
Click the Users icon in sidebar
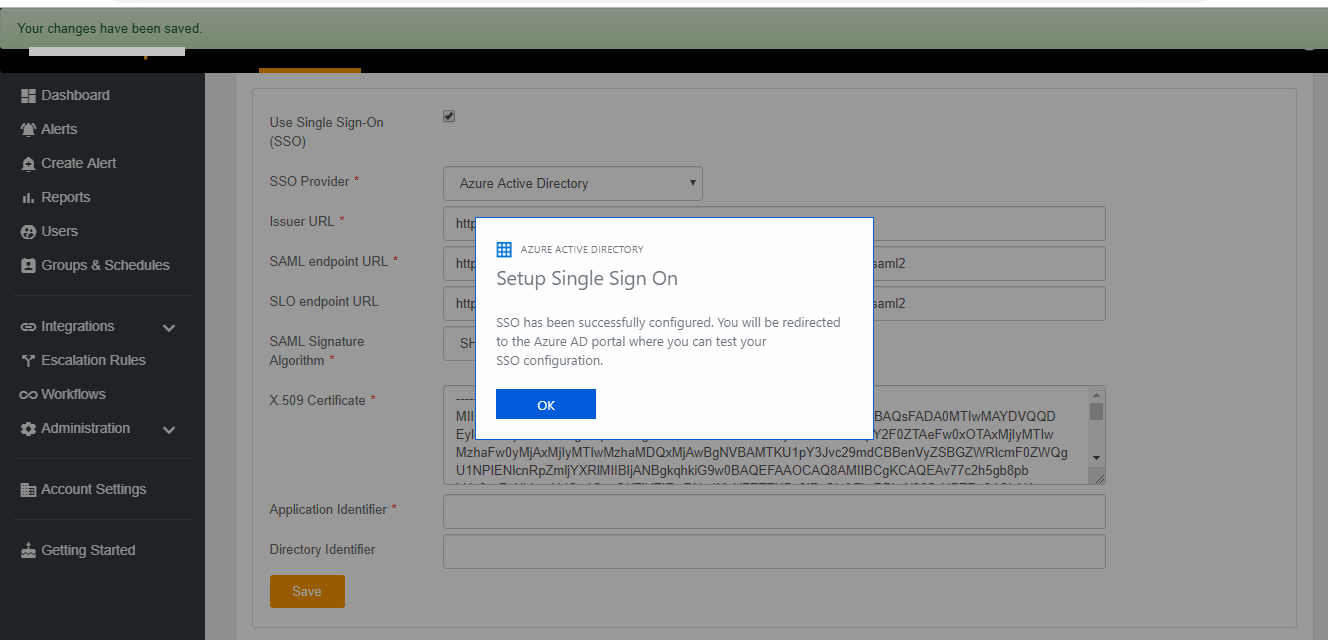28,232
